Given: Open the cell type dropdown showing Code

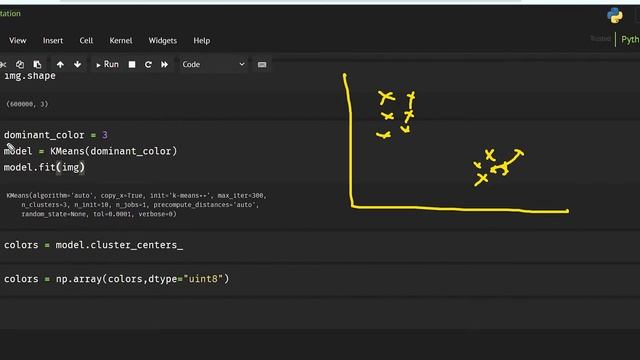Looking at the screenshot, I should pyautogui.click(x=213, y=64).
